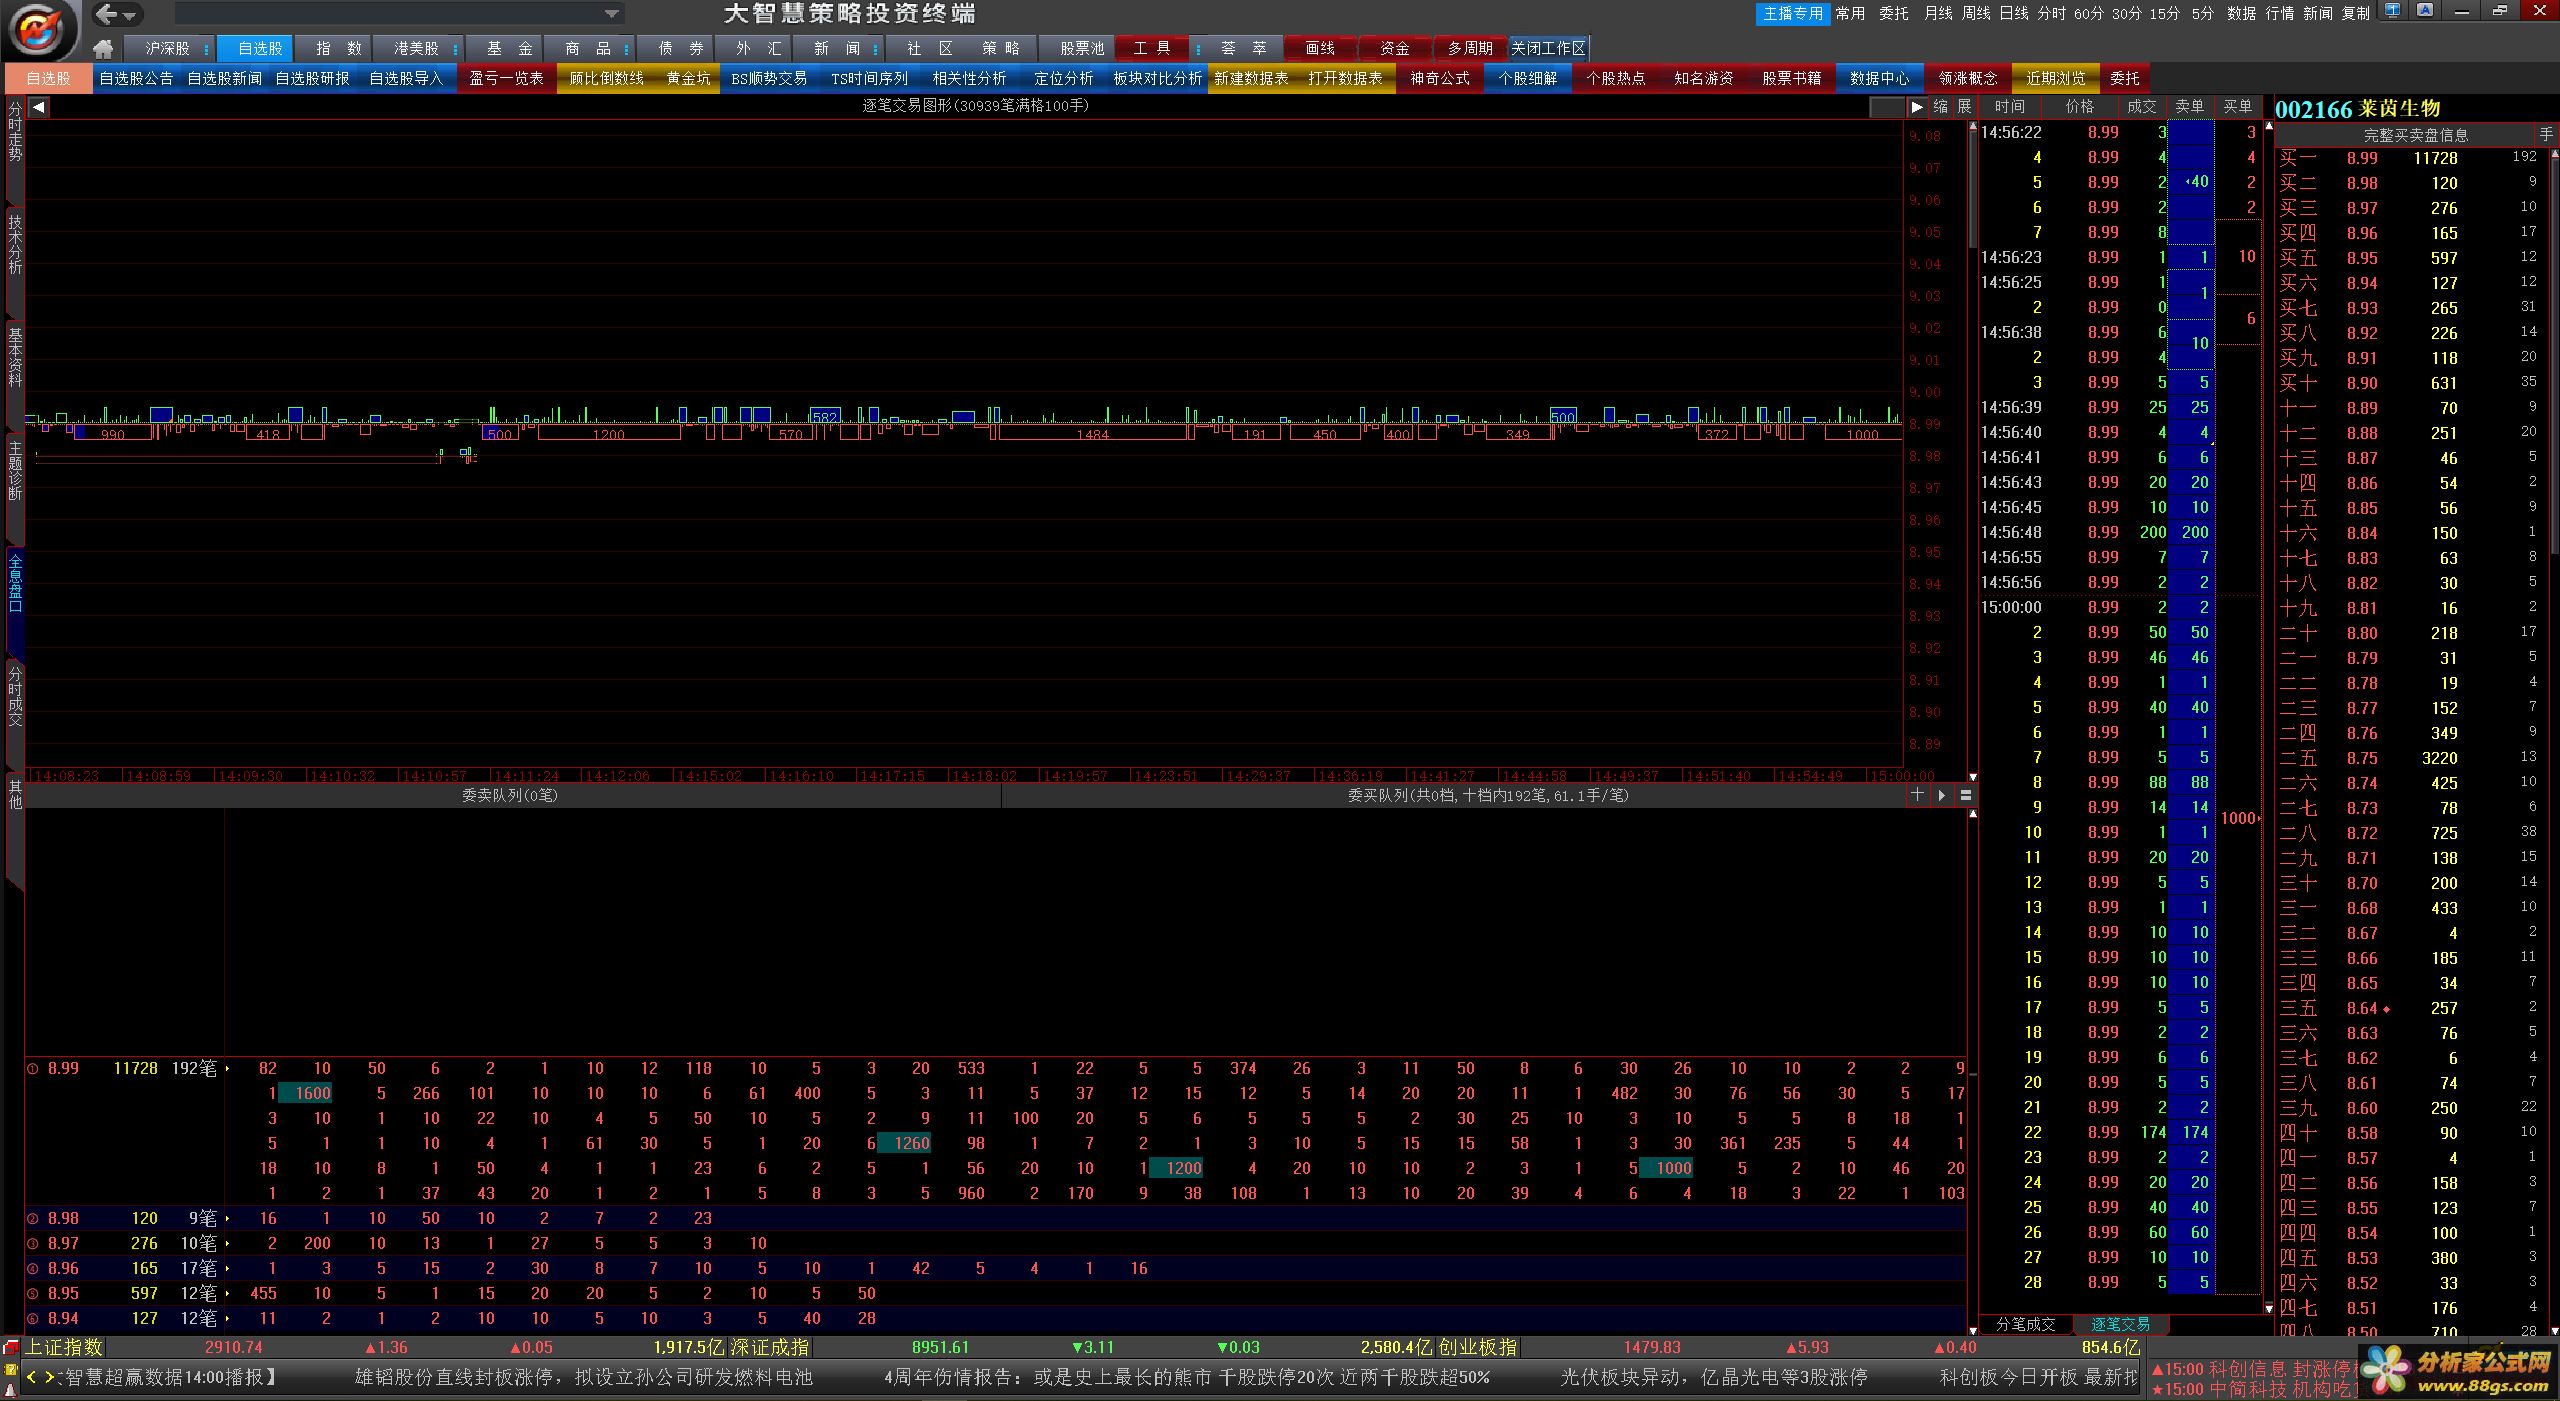Click the circled icon beside price 8.99
Screen dimensions: 2560x1401
[33, 1069]
